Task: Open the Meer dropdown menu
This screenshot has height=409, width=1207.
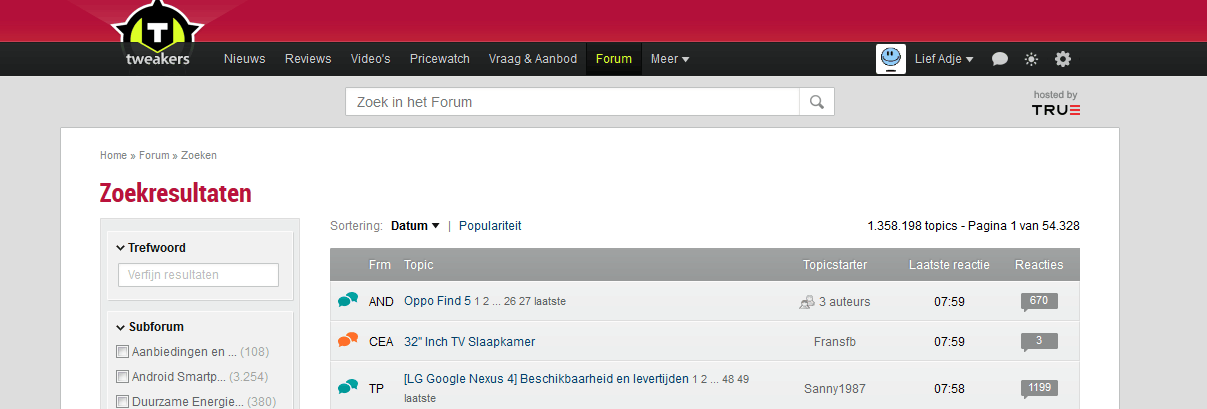Action: (669, 59)
